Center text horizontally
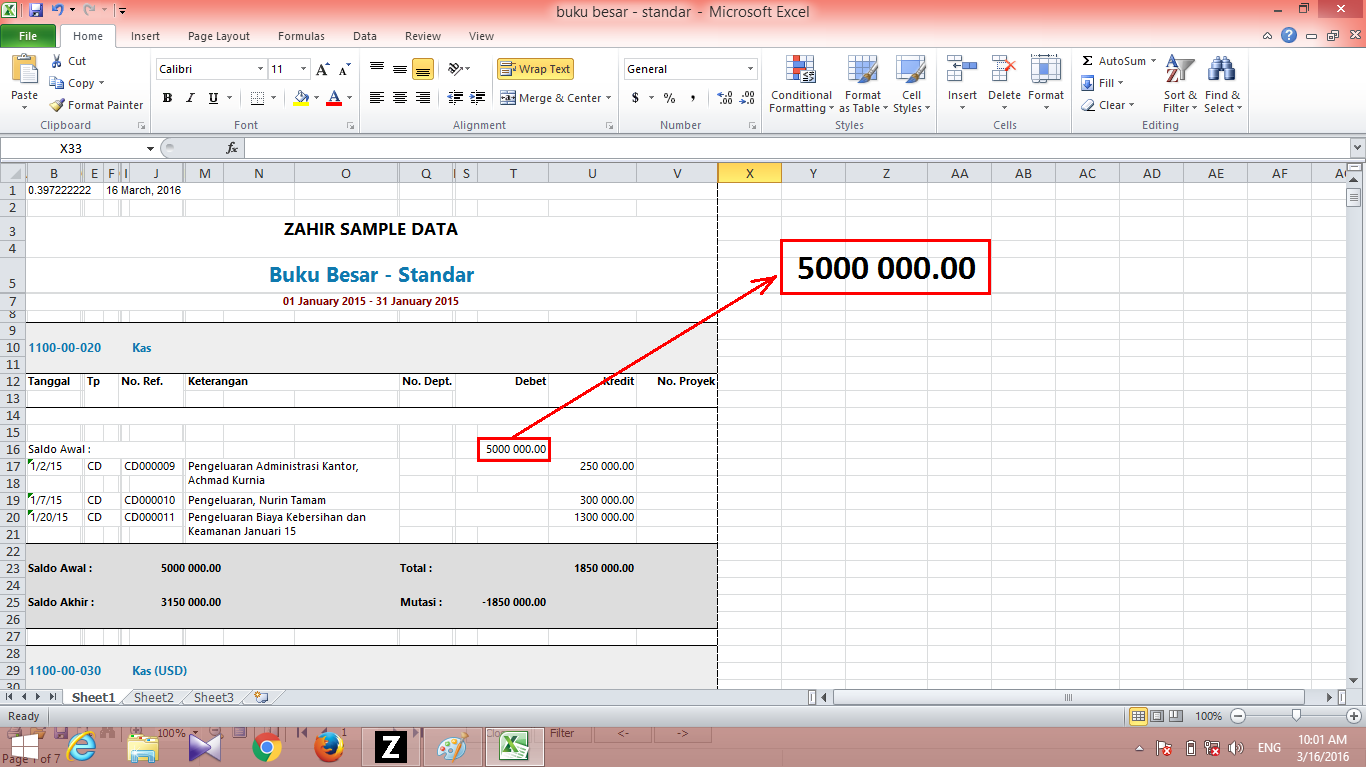Viewport: 1366px width, 768px height. pos(400,98)
